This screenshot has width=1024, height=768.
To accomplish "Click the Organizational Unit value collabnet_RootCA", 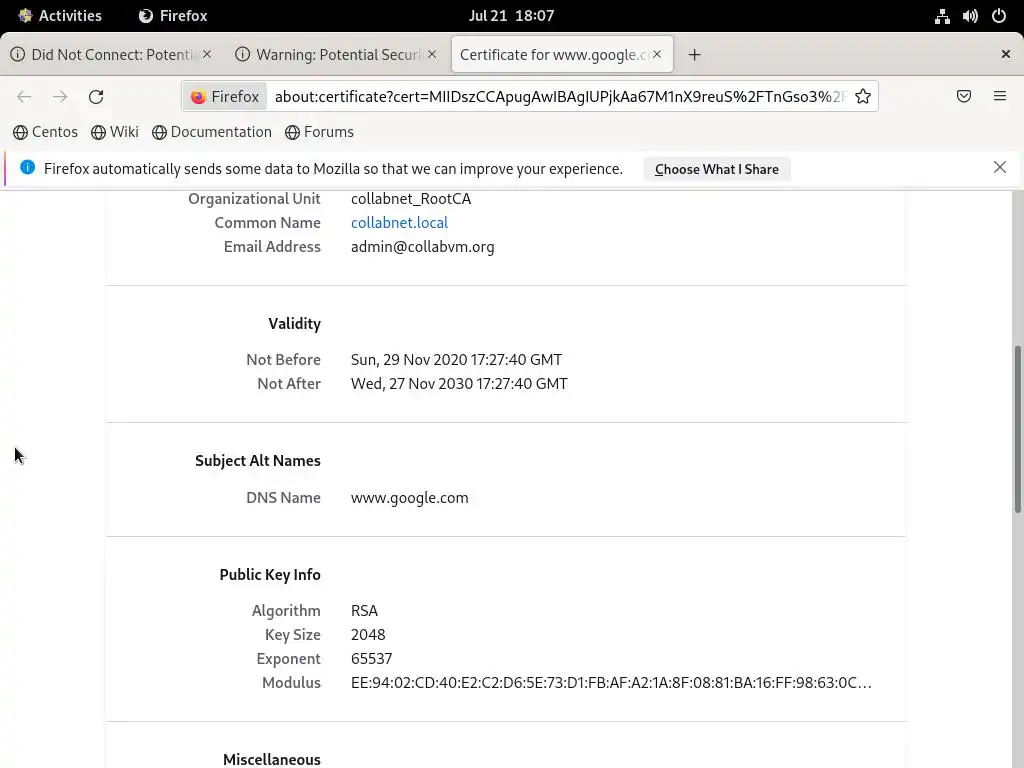I will coord(411,199).
